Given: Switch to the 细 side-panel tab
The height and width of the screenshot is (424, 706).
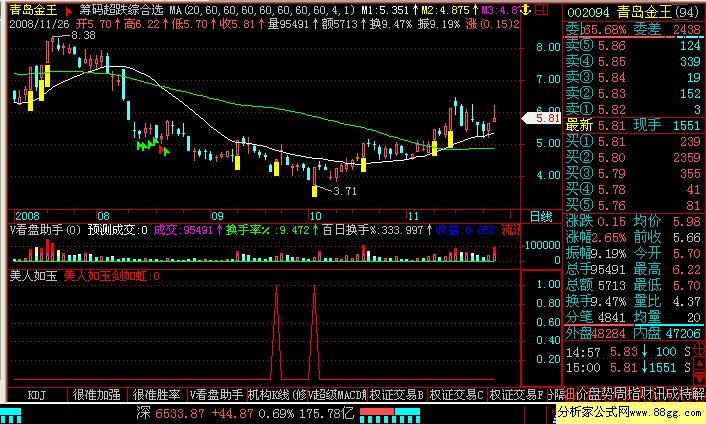Looking at the screenshot, I should point(569,394).
